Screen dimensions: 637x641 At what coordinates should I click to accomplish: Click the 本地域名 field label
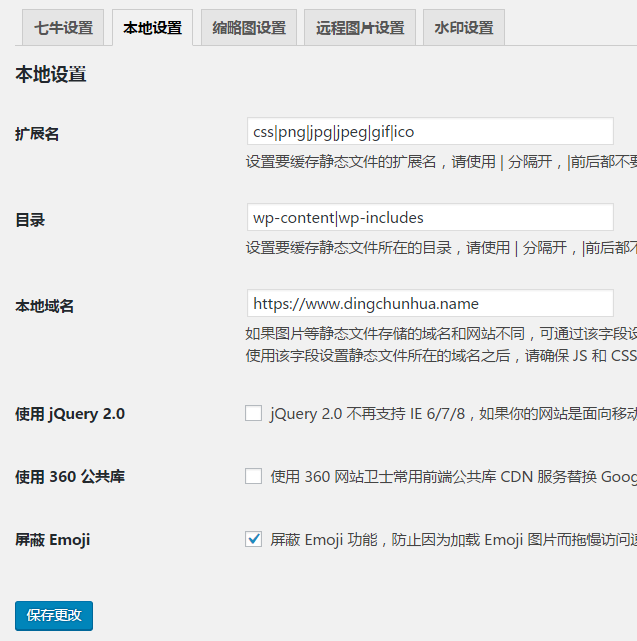[x=44, y=306]
